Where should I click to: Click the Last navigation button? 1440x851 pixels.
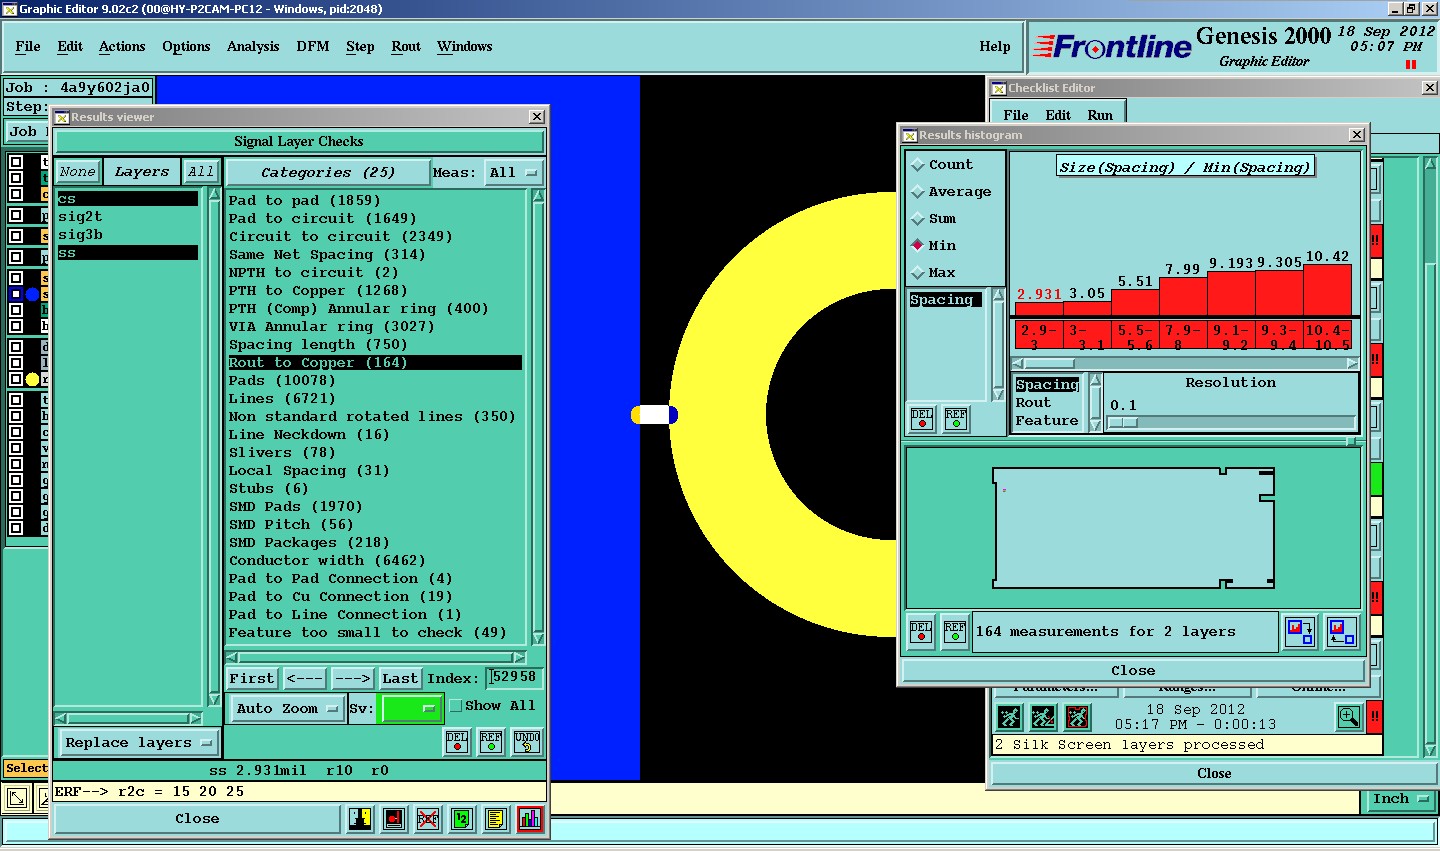pyautogui.click(x=400, y=678)
